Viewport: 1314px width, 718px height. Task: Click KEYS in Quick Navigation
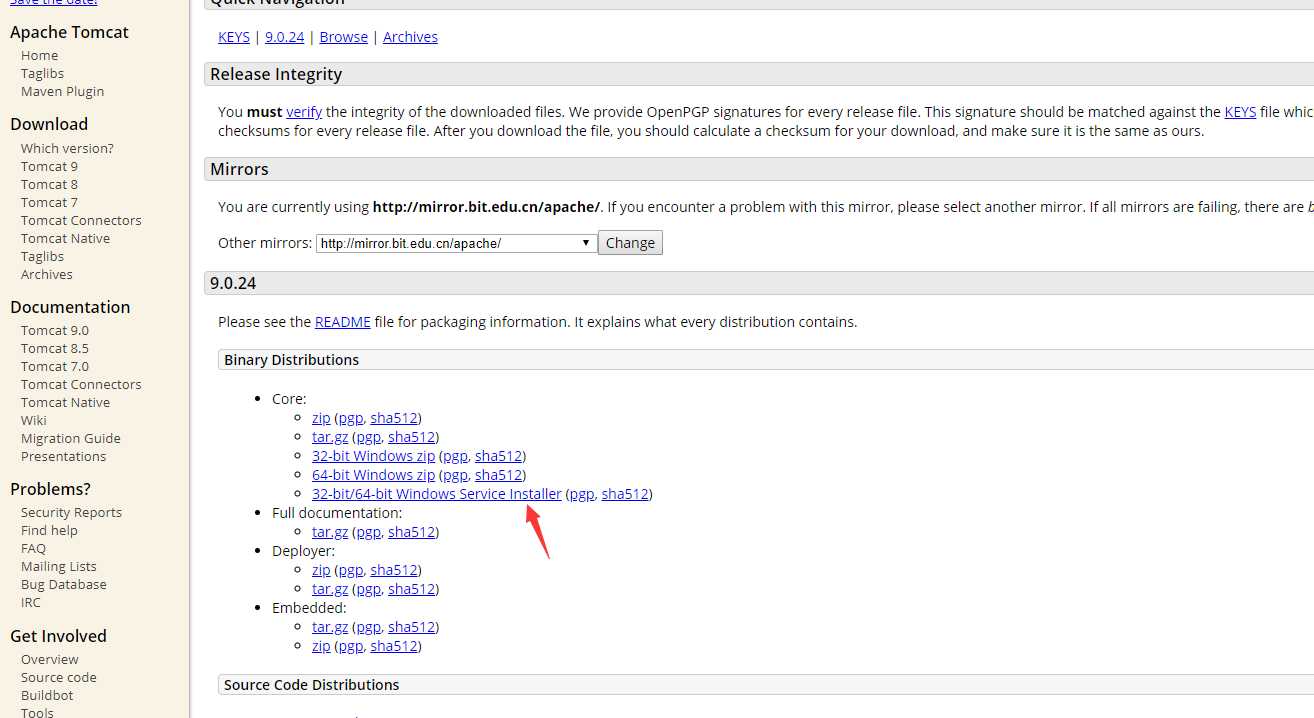(x=234, y=37)
